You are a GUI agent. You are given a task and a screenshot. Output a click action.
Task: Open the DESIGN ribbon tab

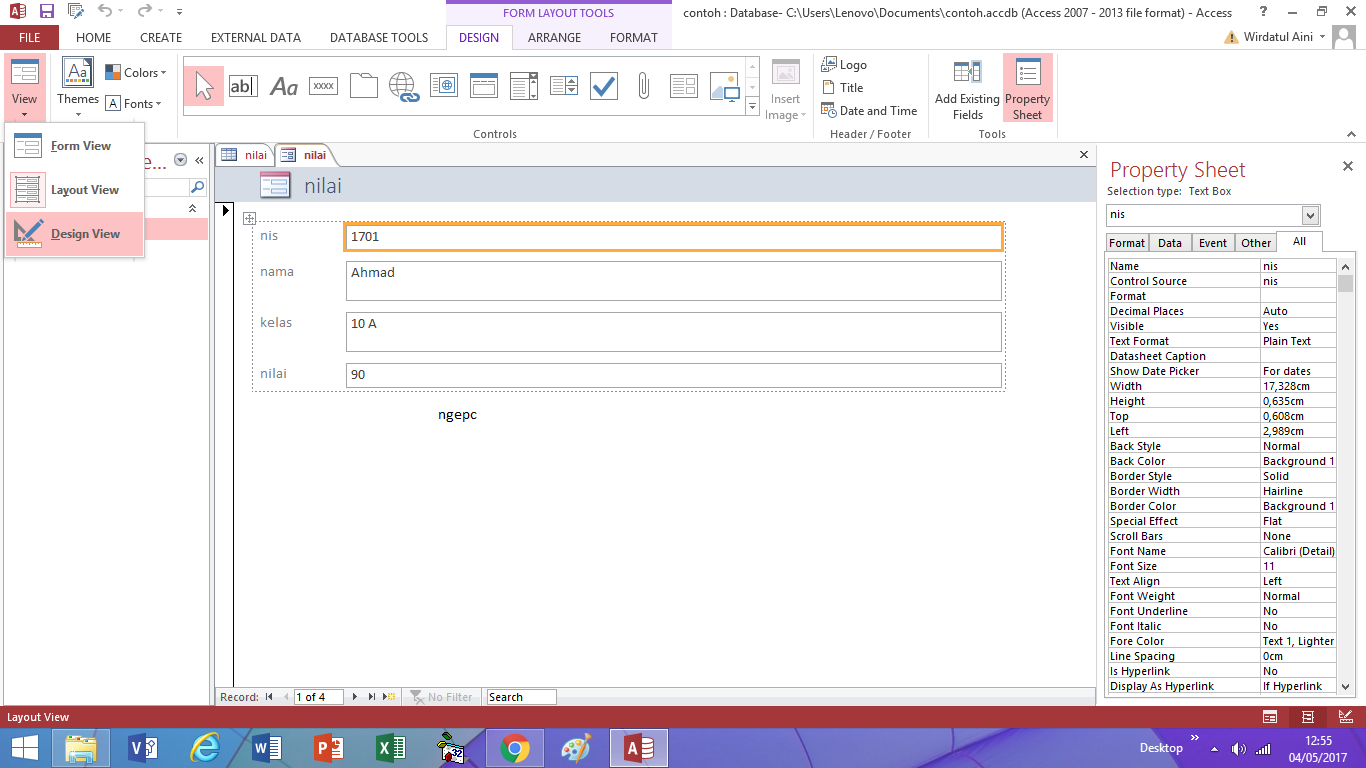point(479,37)
